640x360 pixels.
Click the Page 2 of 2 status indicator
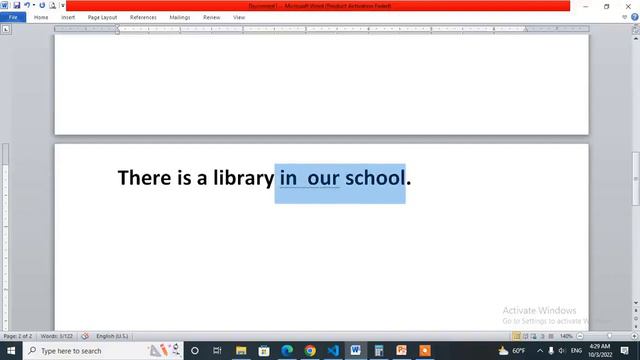18,336
